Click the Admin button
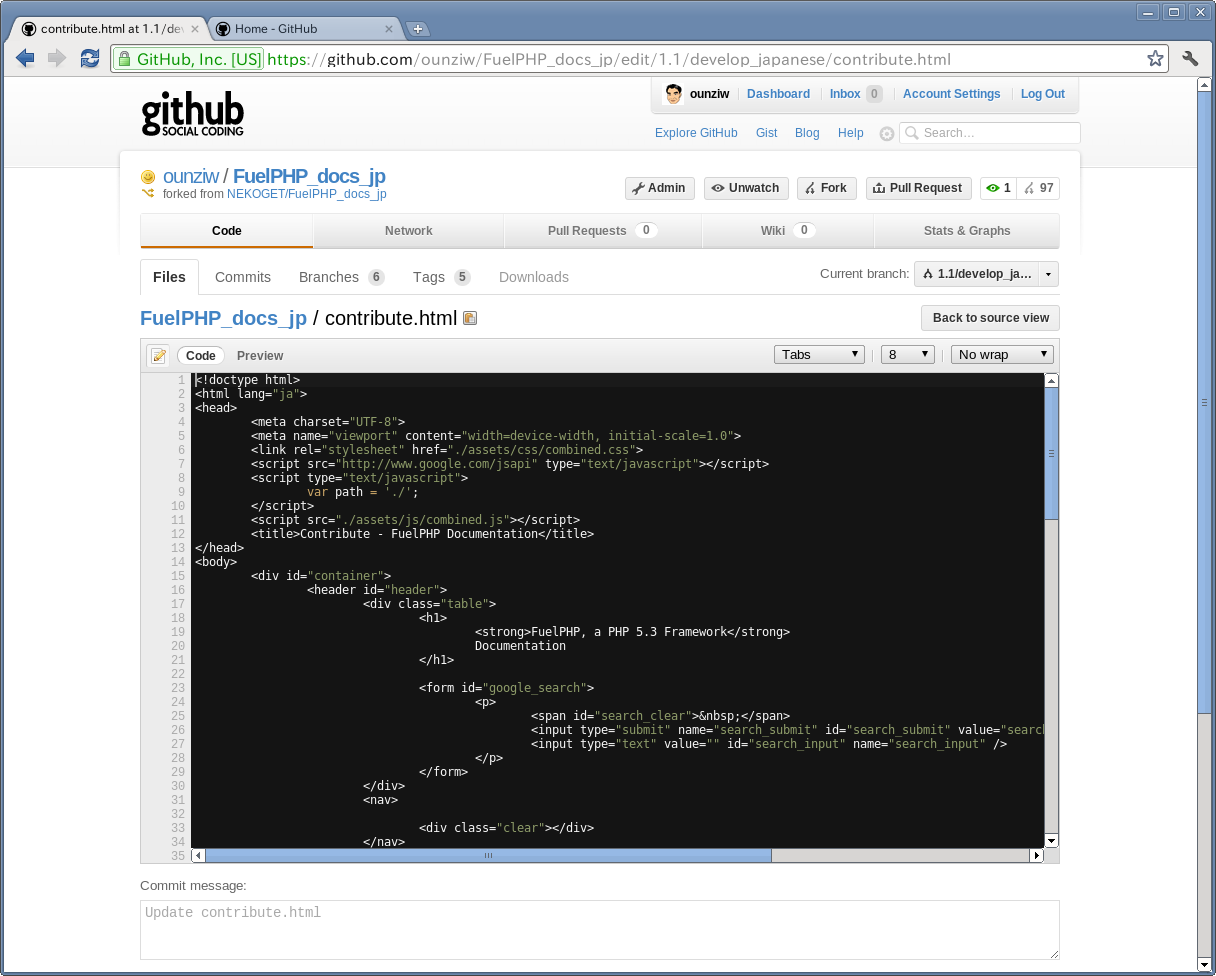Screen dimensions: 1216x976 (x=660, y=188)
